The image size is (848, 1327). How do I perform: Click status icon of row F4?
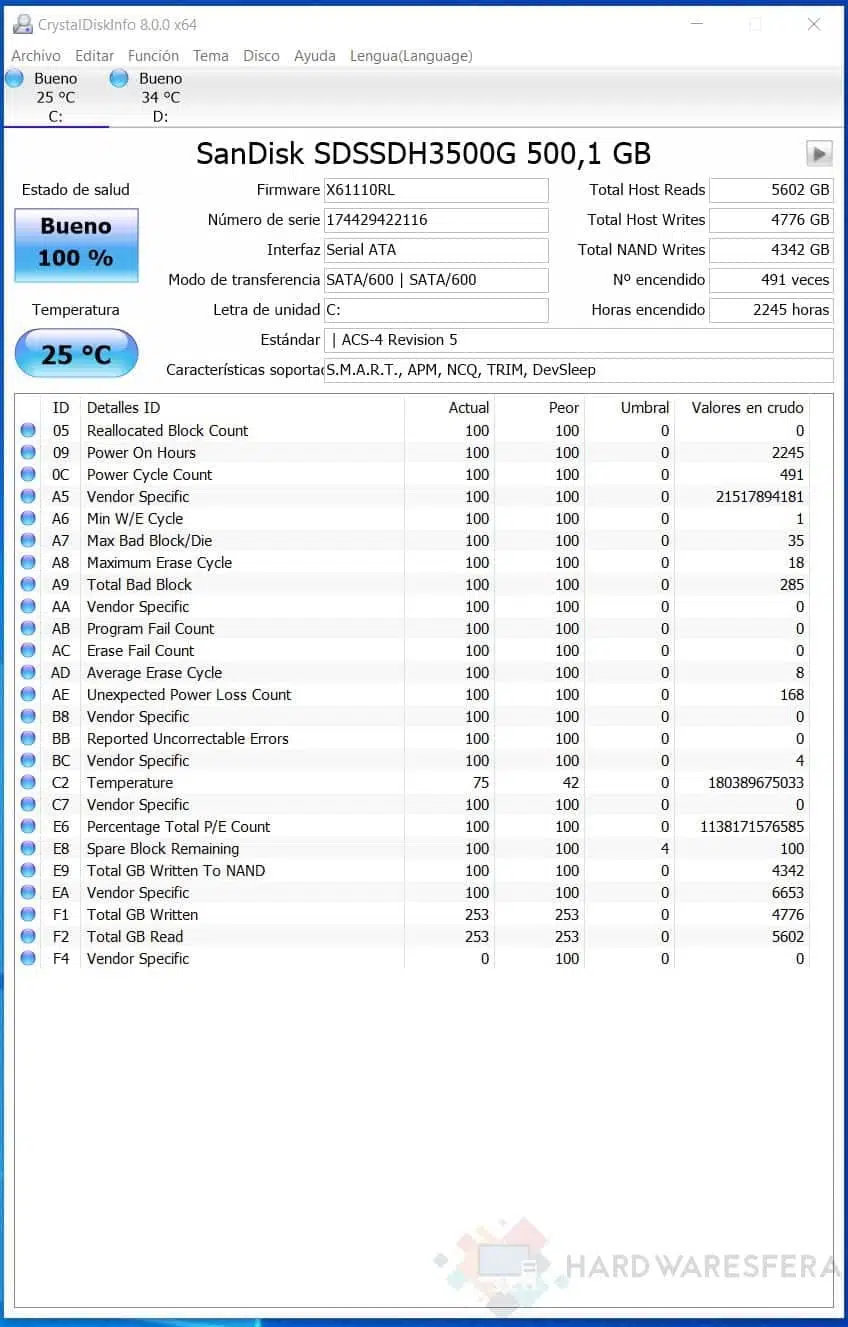pos(28,959)
